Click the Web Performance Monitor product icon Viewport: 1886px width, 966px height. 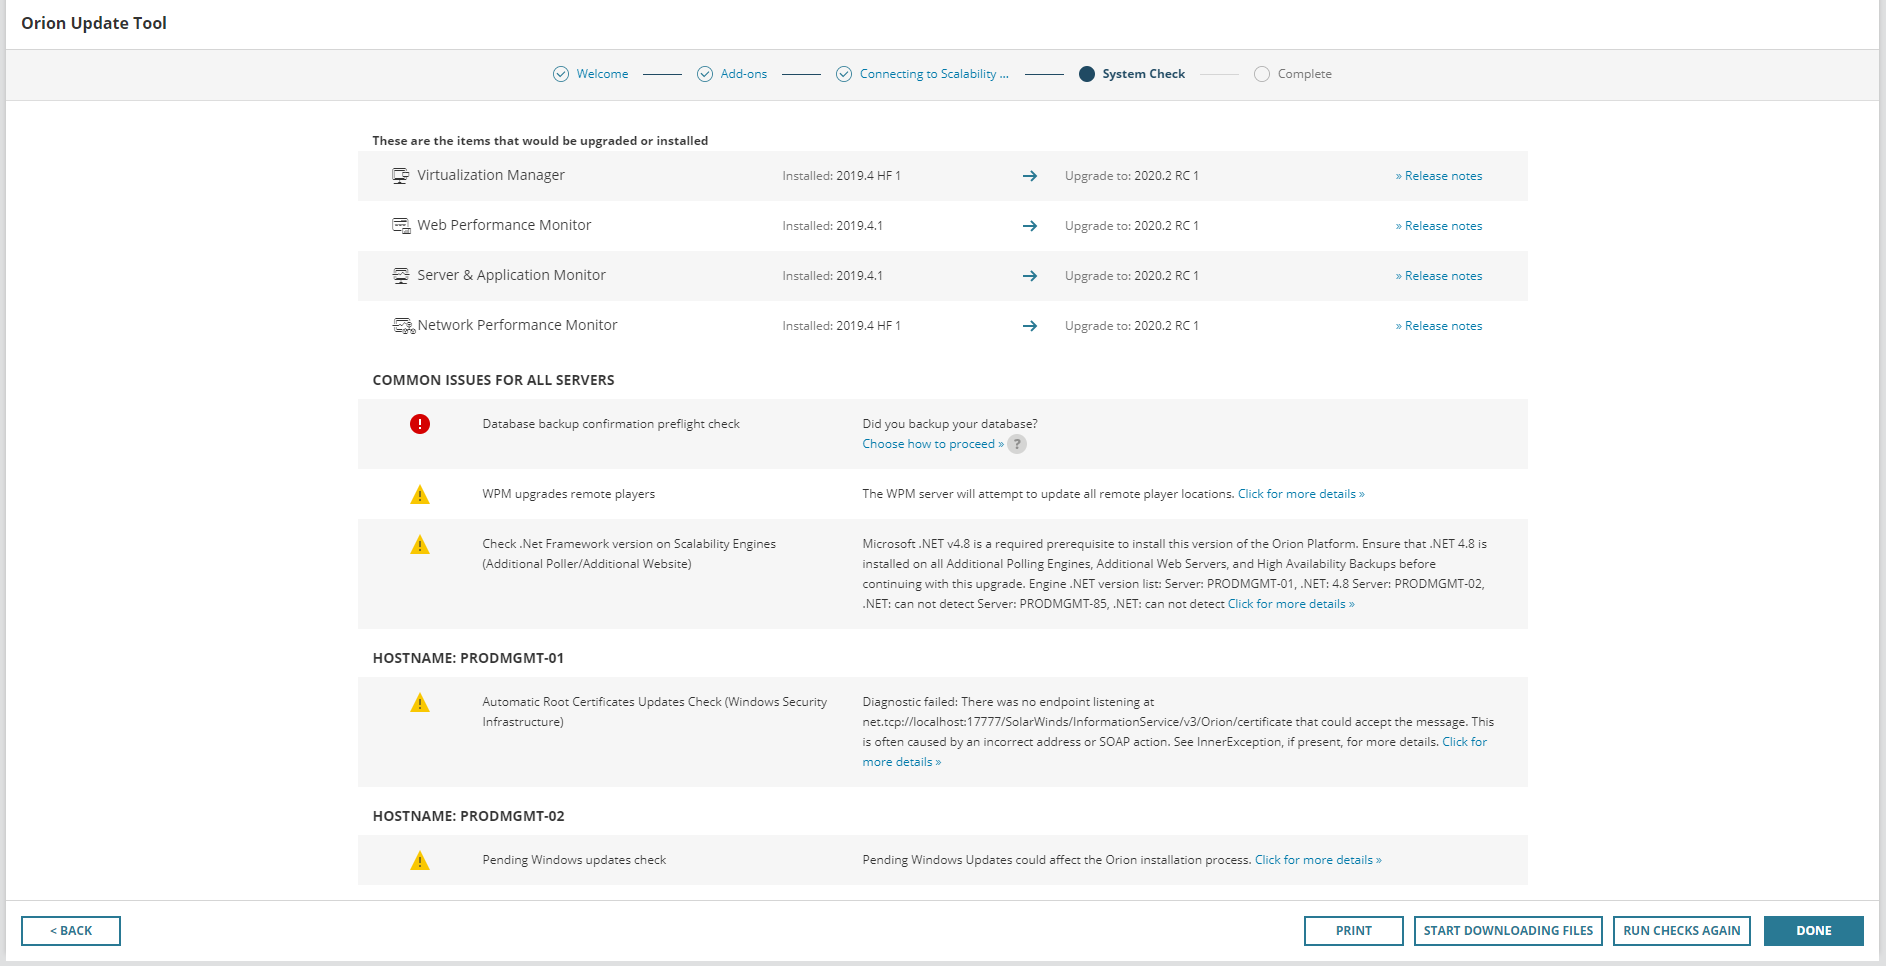click(x=401, y=226)
